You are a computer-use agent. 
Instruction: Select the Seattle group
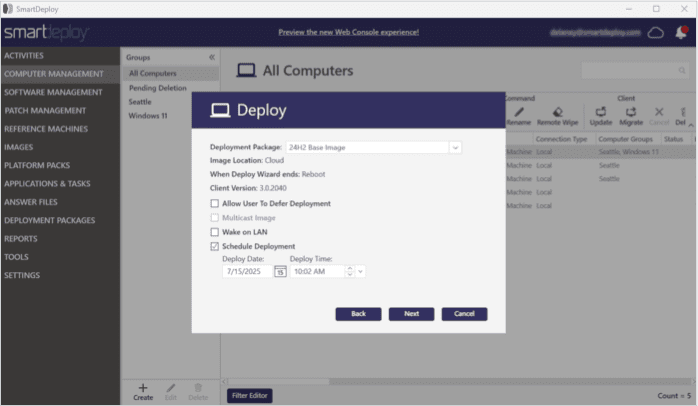tap(140, 102)
